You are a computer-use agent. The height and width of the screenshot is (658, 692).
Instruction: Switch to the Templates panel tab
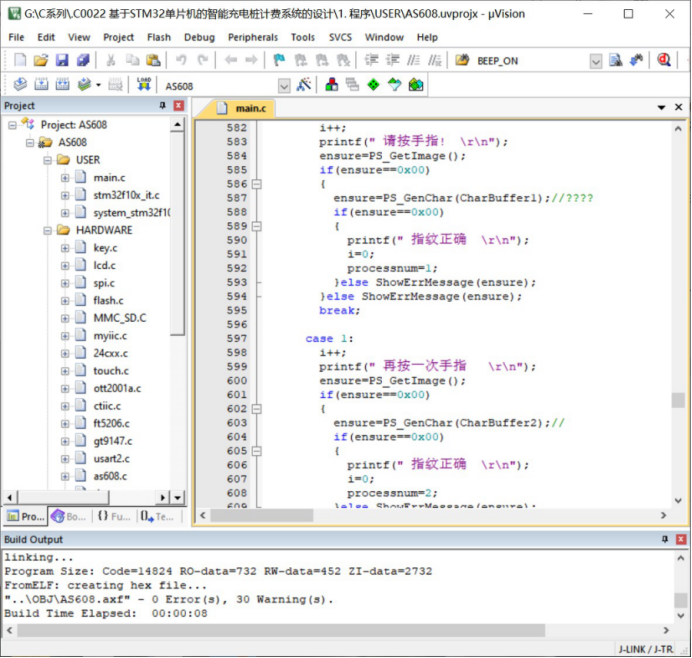(157, 516)
